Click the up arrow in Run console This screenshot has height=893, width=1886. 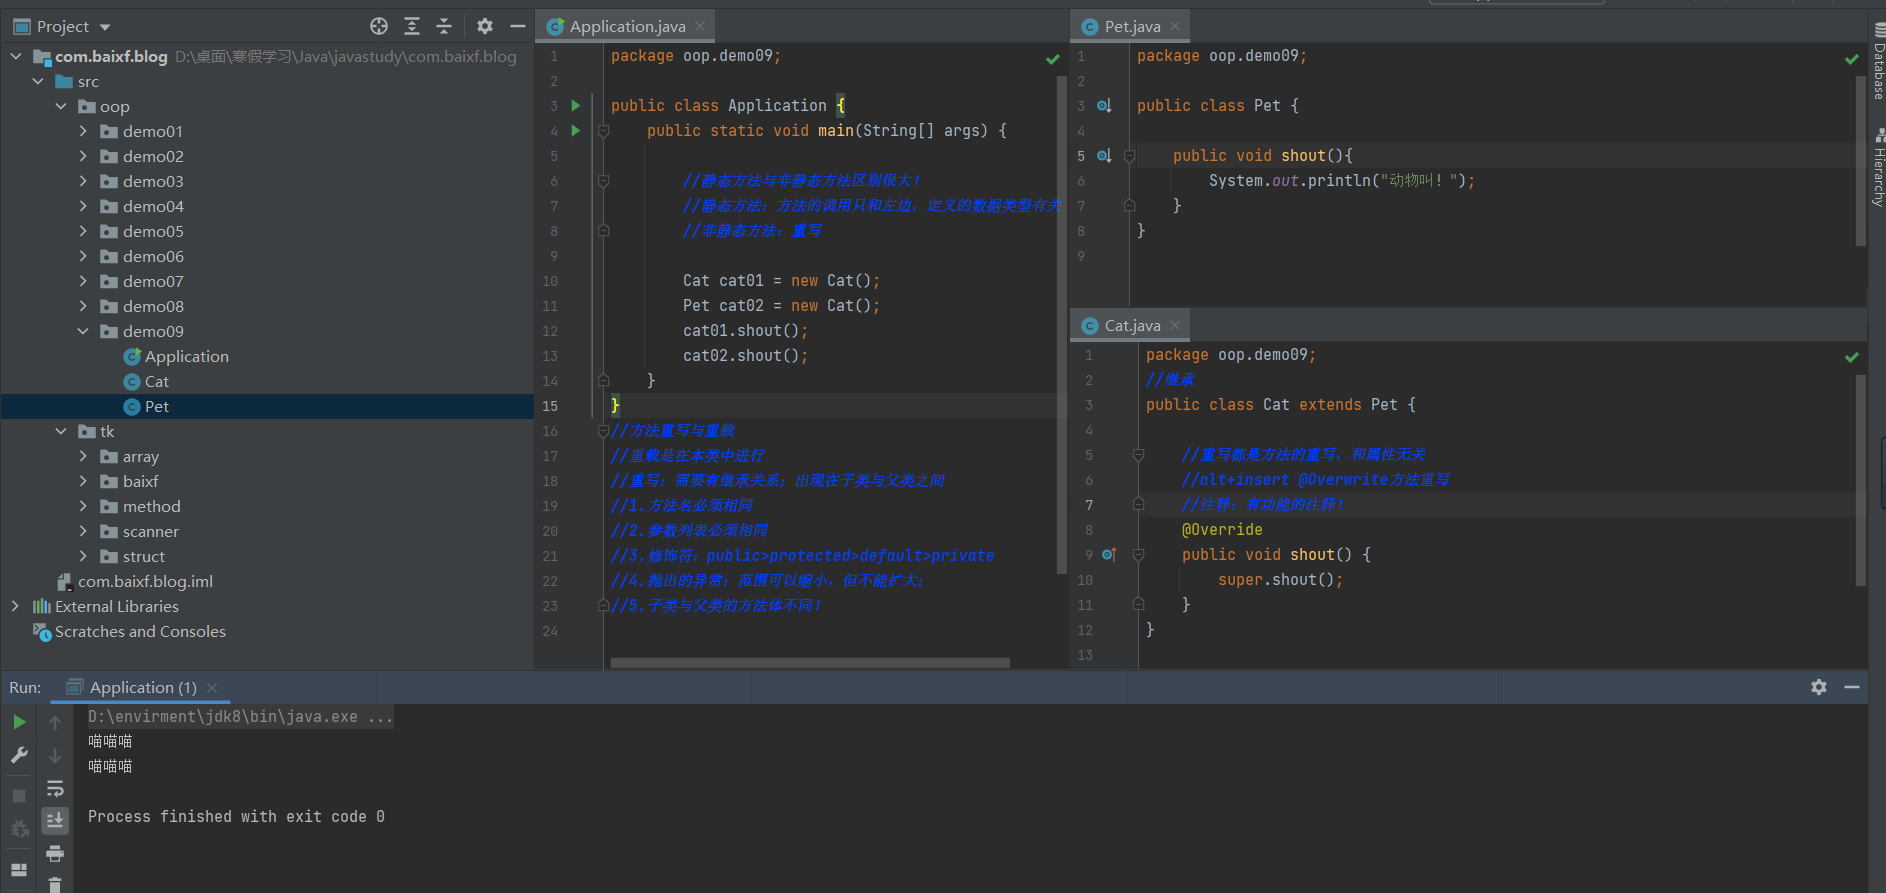click(x=55, y=722)
